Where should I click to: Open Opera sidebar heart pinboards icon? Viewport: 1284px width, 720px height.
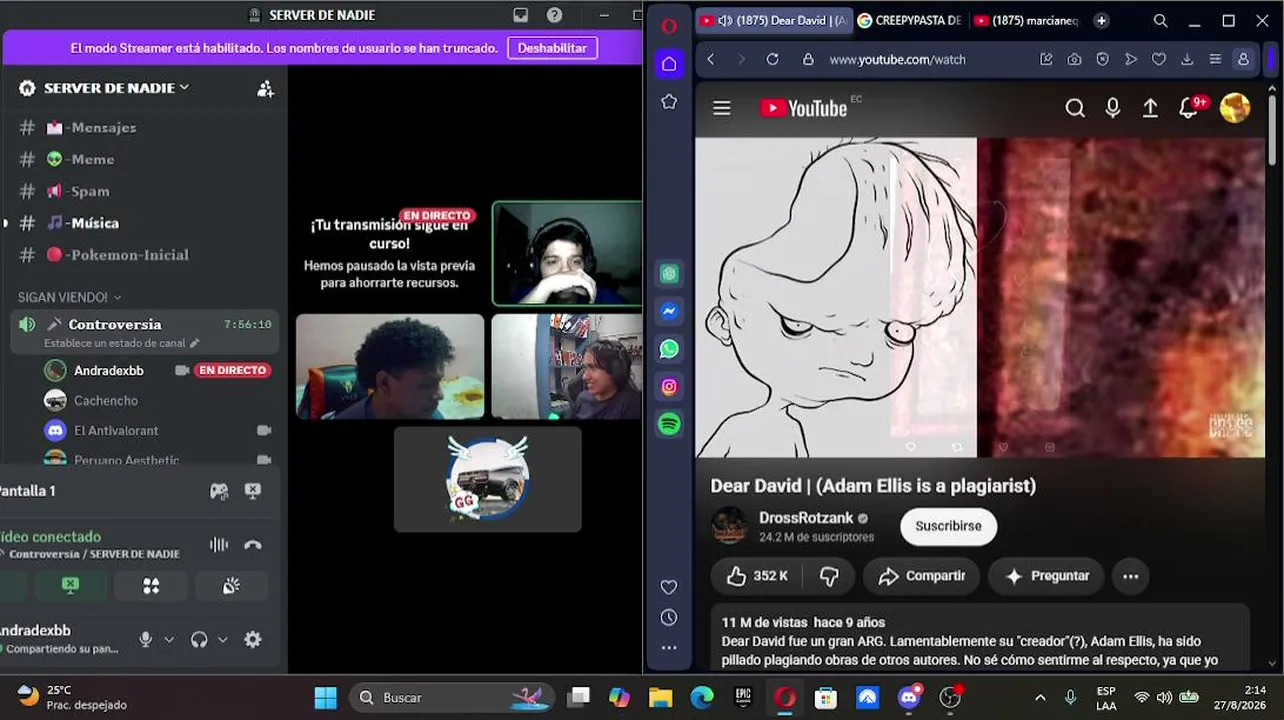click(669, 587)
